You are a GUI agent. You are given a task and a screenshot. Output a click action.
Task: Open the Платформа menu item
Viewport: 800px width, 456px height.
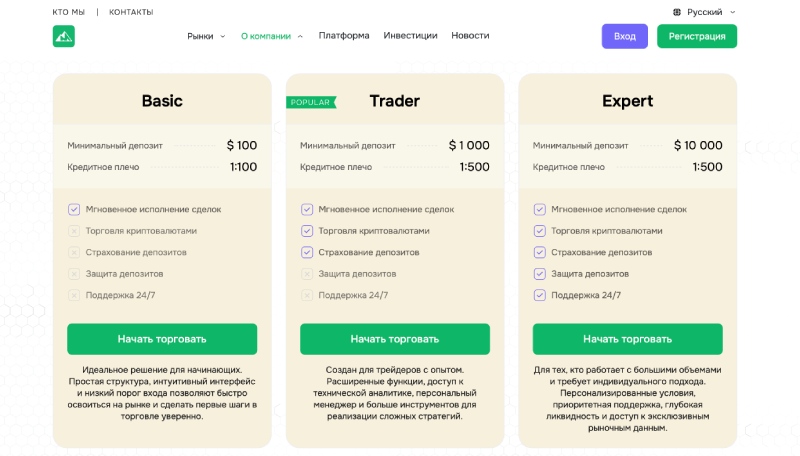[x=344, y=35]
